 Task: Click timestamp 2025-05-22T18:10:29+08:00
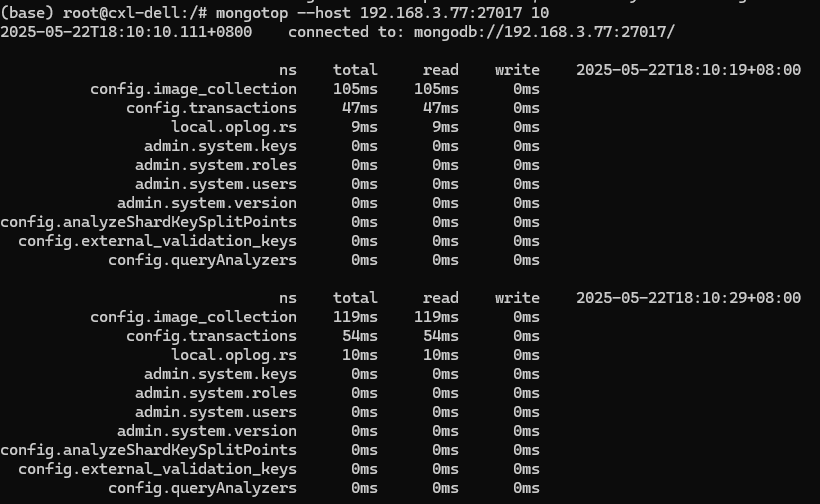pyautogui.click(x=688, y=298)
